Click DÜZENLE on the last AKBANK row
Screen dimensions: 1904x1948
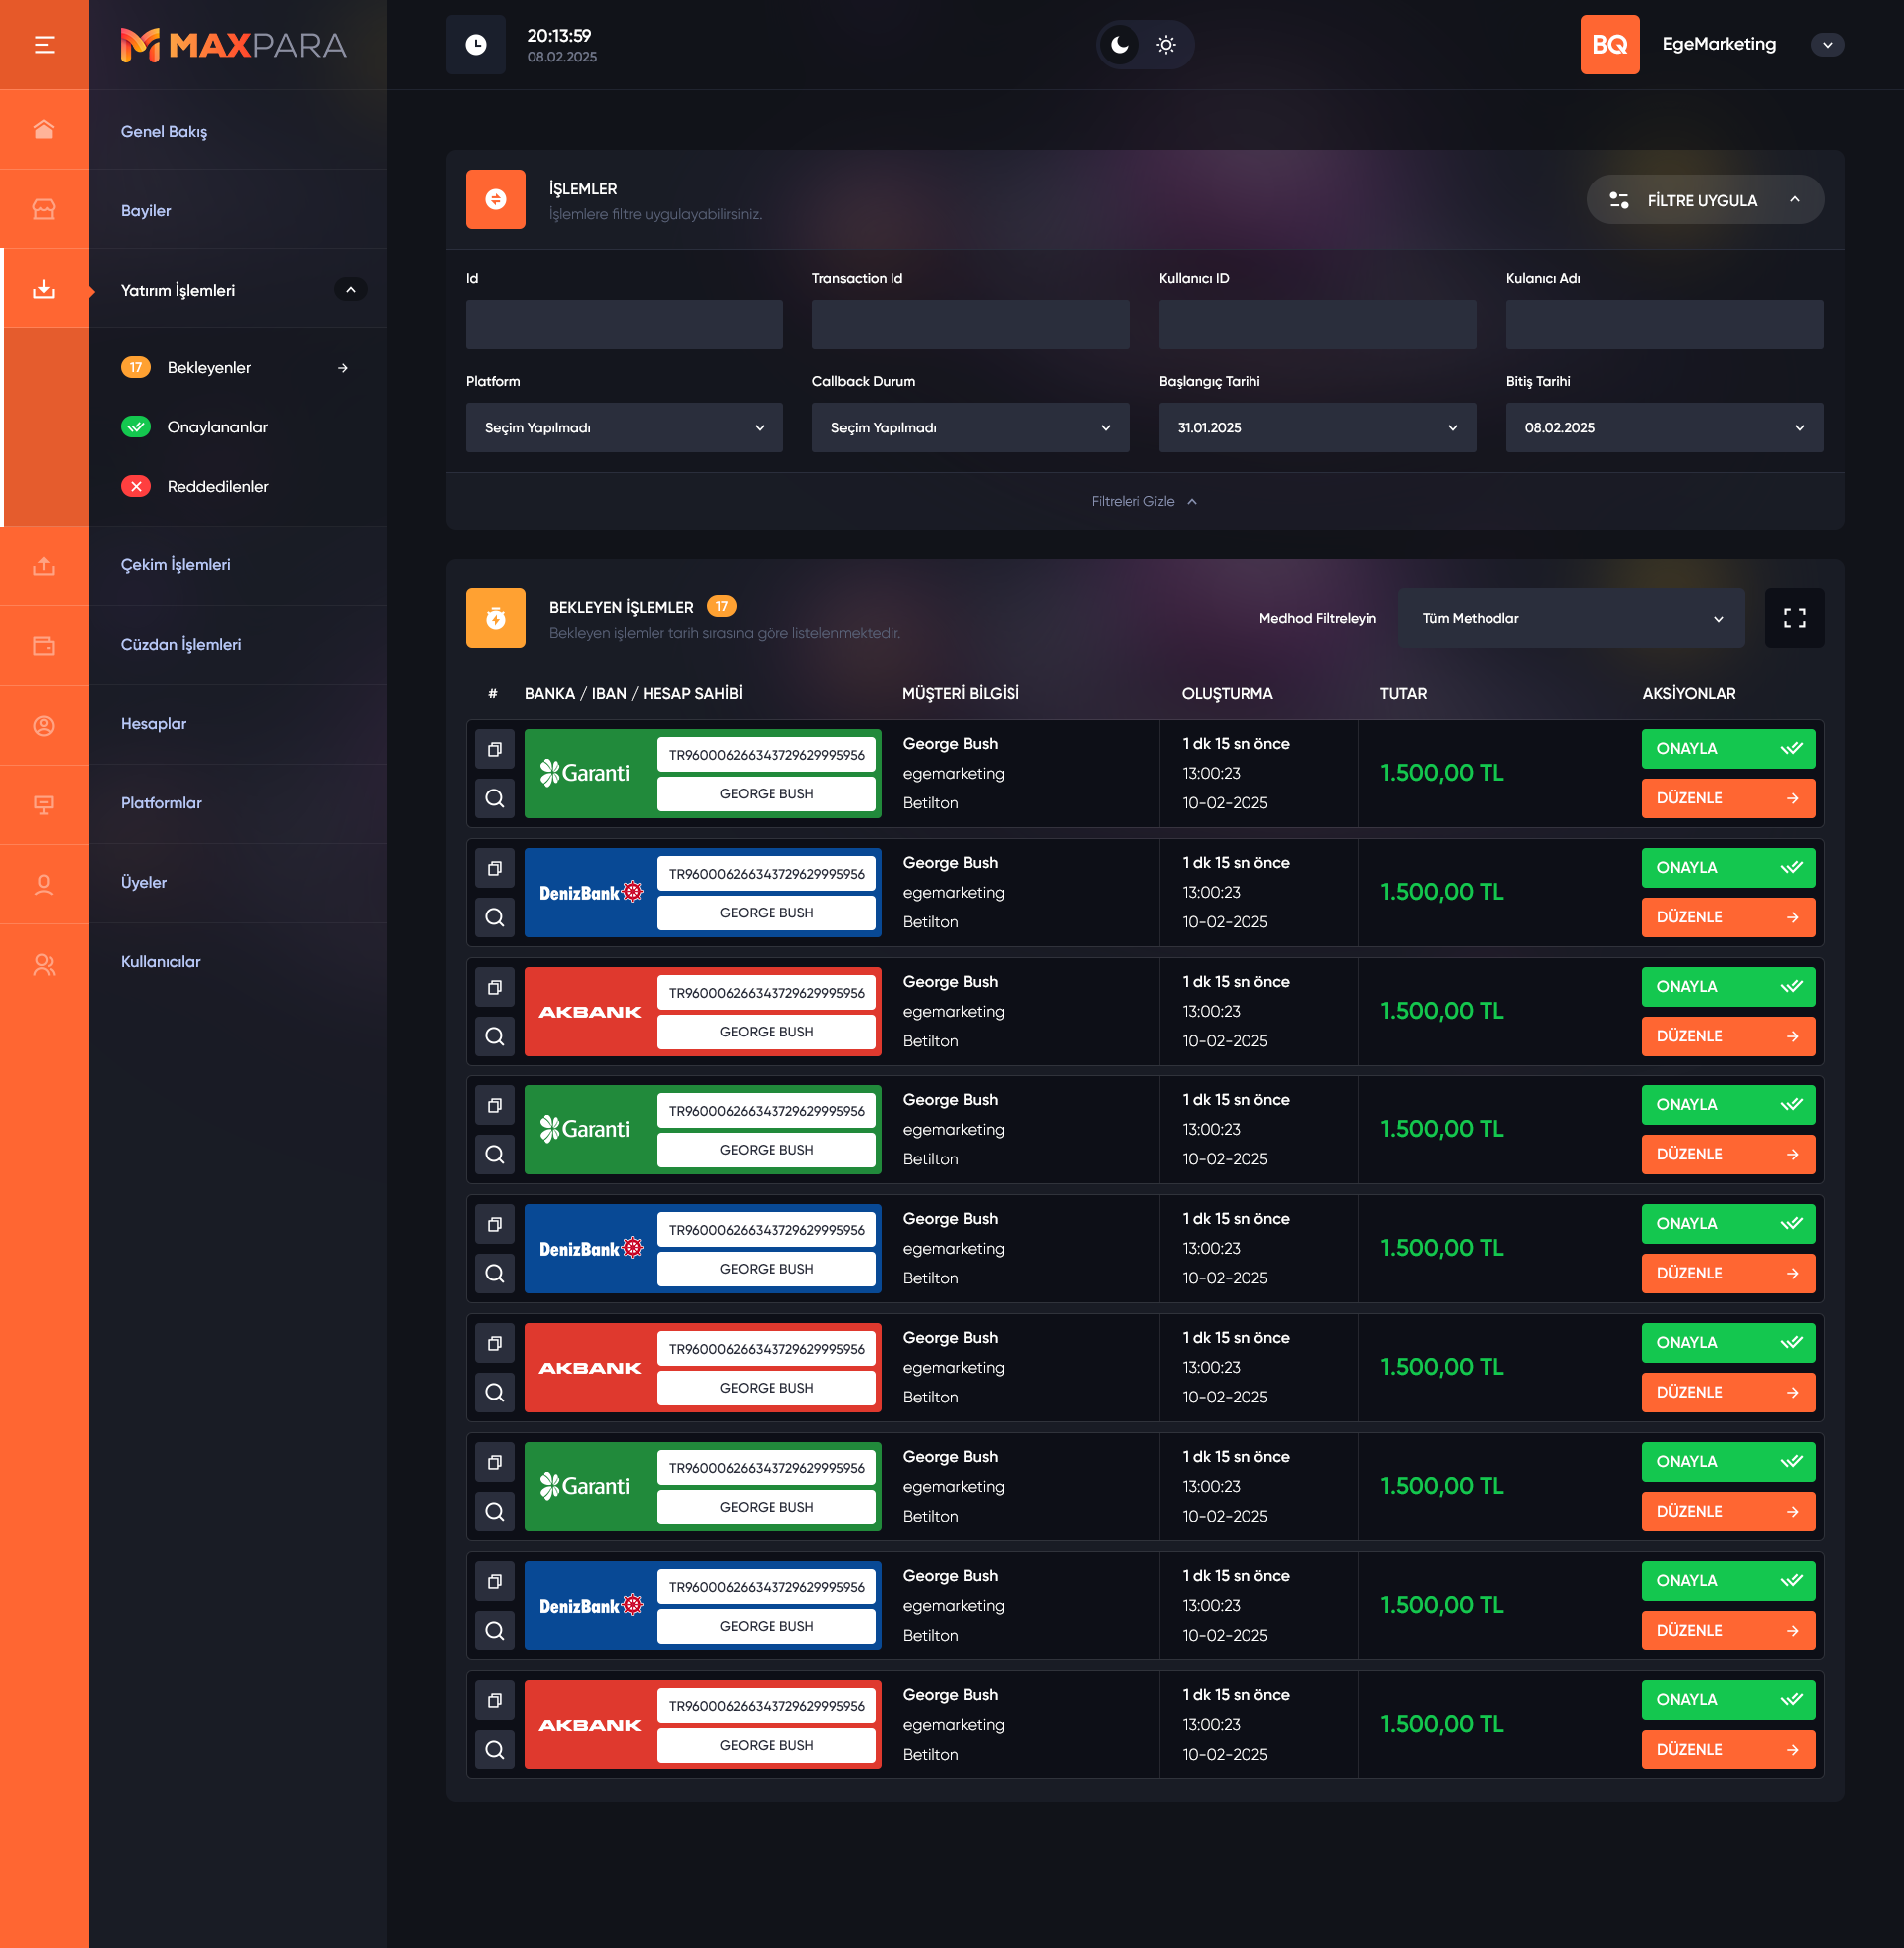(x=1727, y=1749)
